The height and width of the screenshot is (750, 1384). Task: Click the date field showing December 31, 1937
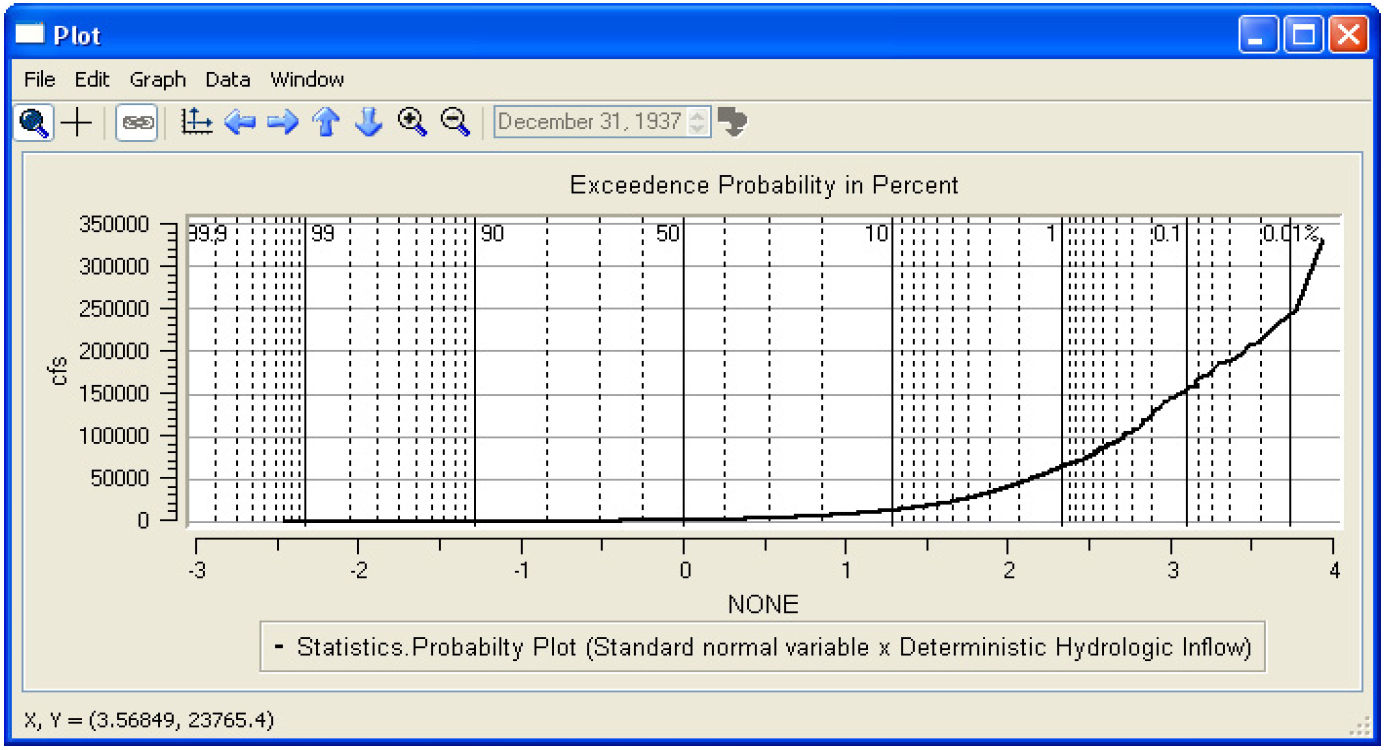pyautogui.click(x=590, y=122)
